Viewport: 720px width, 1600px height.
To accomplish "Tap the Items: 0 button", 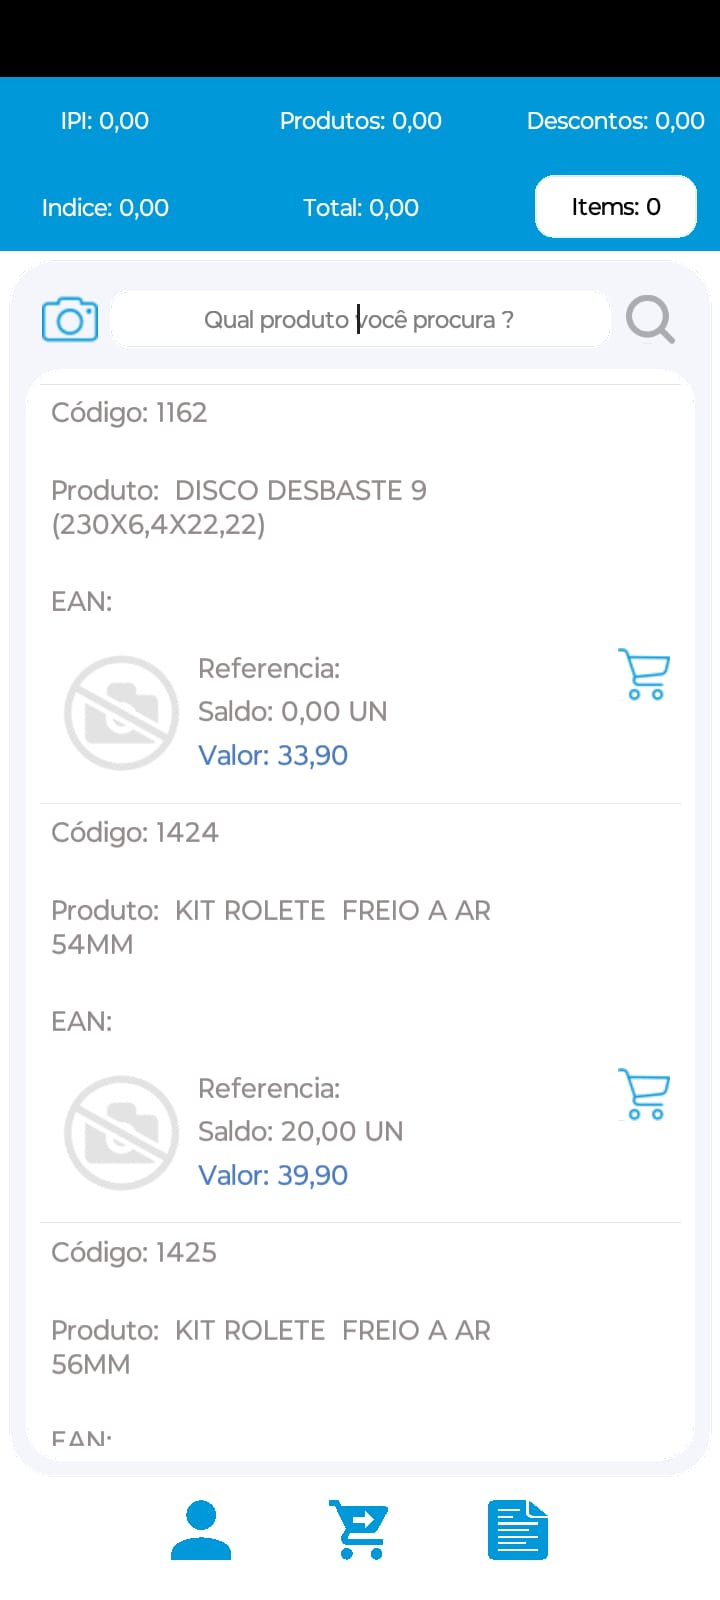I will (x=616, y=207).
